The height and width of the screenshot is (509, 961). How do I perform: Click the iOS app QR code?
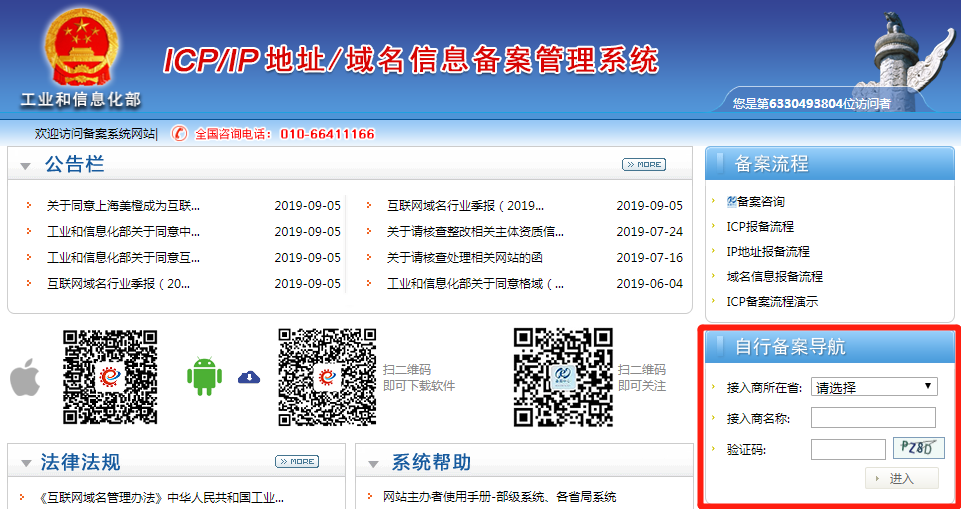tap(110, 377)
